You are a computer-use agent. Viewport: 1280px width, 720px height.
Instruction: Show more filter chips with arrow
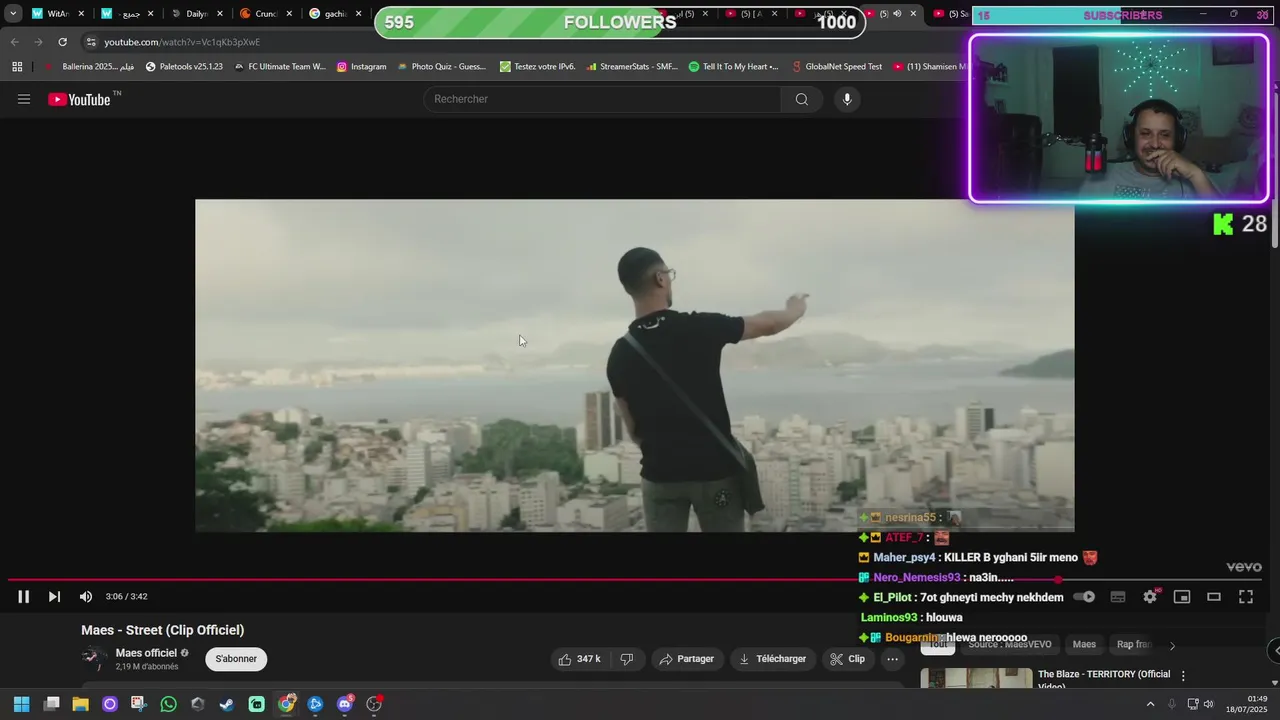click(1172, 645)
